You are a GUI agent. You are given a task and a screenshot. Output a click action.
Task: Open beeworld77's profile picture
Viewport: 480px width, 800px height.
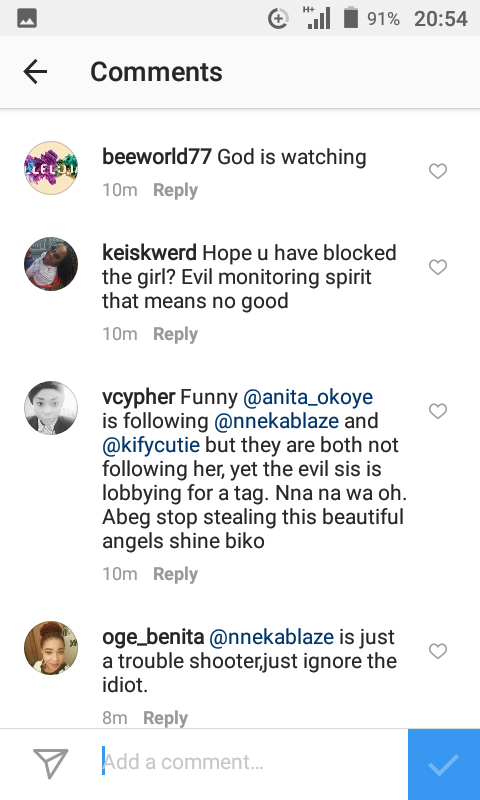[51, 168]
